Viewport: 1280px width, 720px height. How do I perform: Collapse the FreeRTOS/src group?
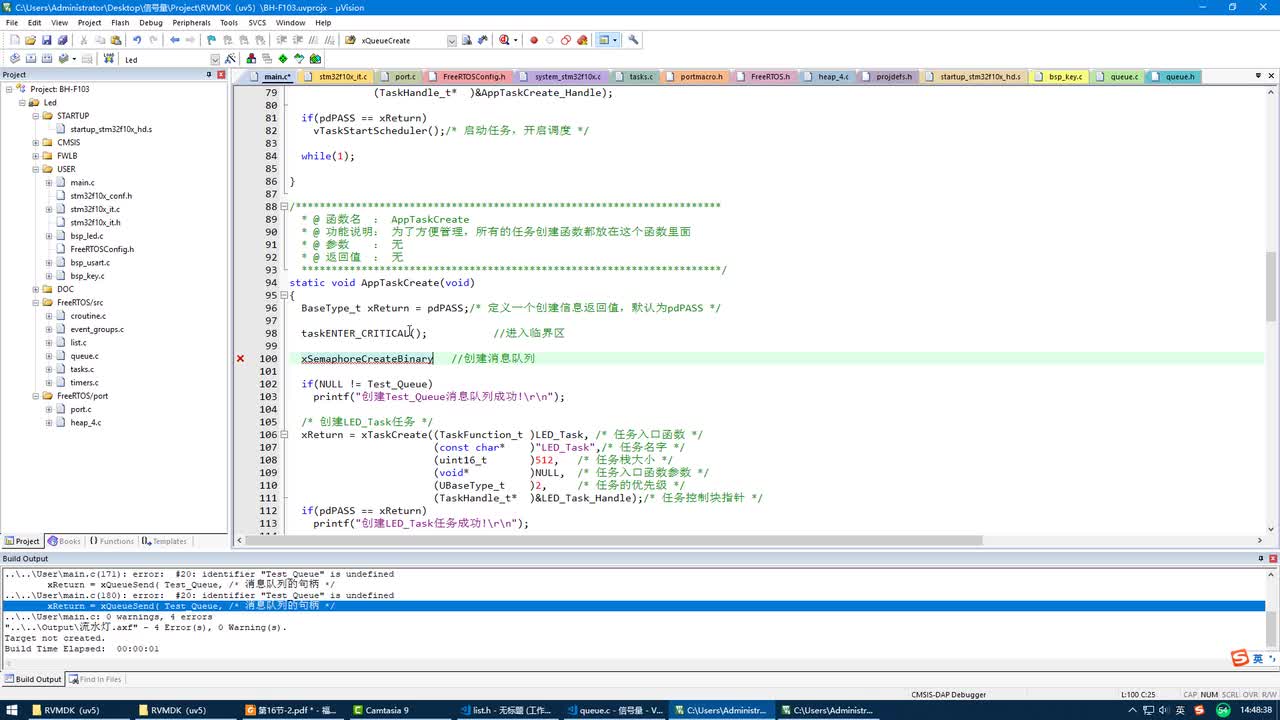pyautogui.click(x=35, y=302)
